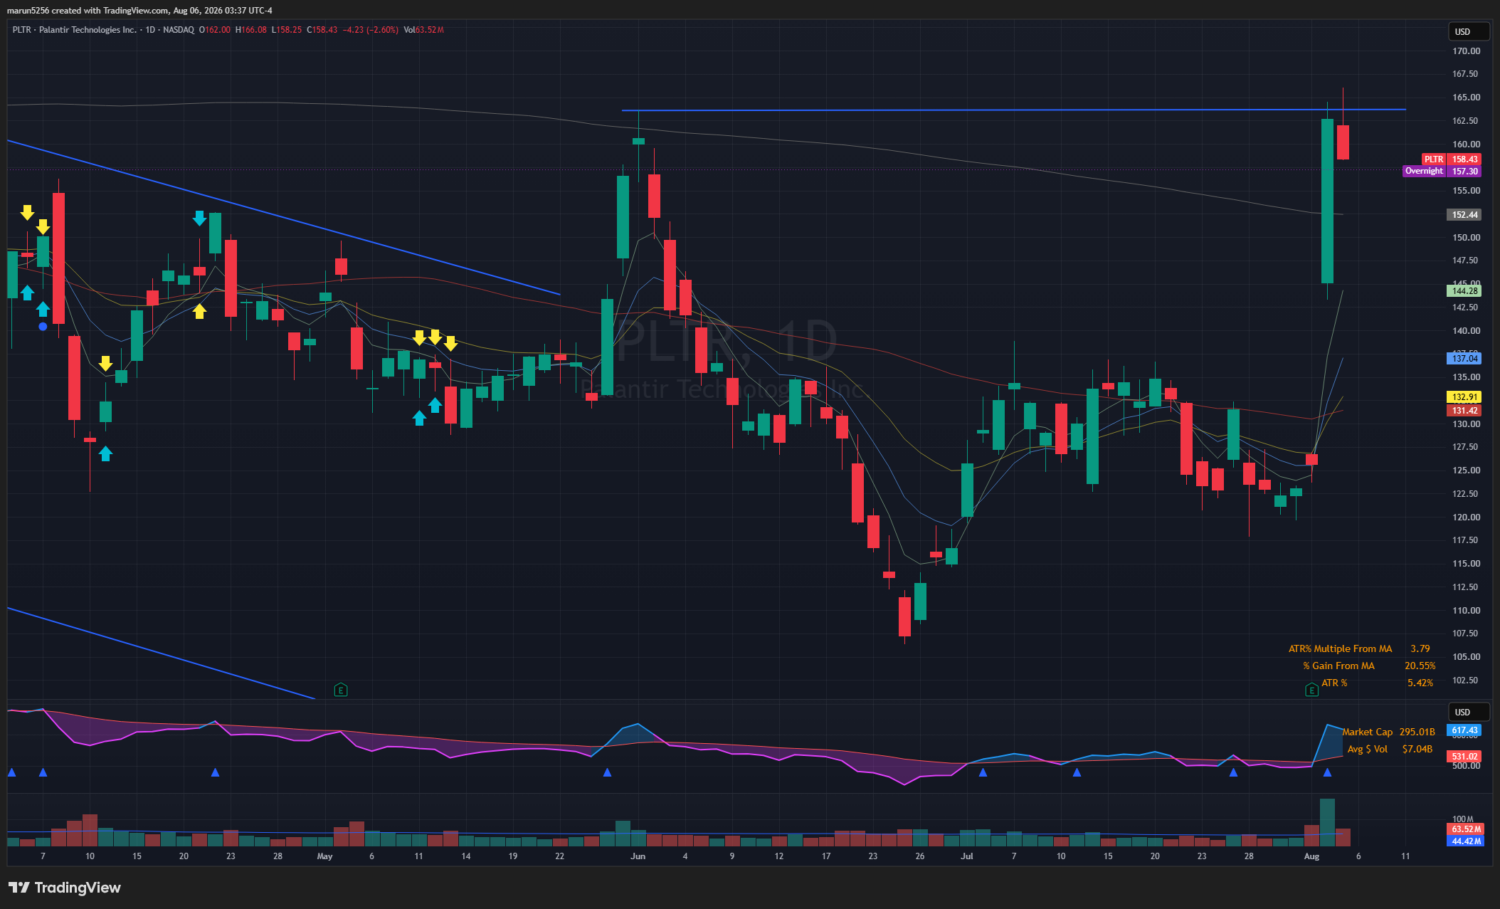The width and height of the screenshot is (1500, 909).
Task: Select the horizontal blue resistance line near 163.50
Action: (x=1013, y=110)
